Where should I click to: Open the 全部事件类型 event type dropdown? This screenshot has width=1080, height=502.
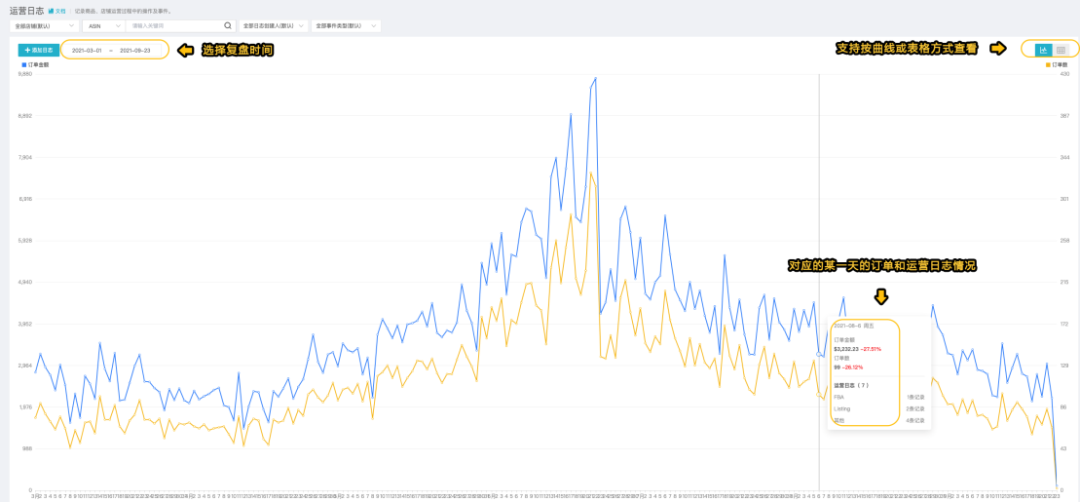pyautogui.click(x=346, y=26)
